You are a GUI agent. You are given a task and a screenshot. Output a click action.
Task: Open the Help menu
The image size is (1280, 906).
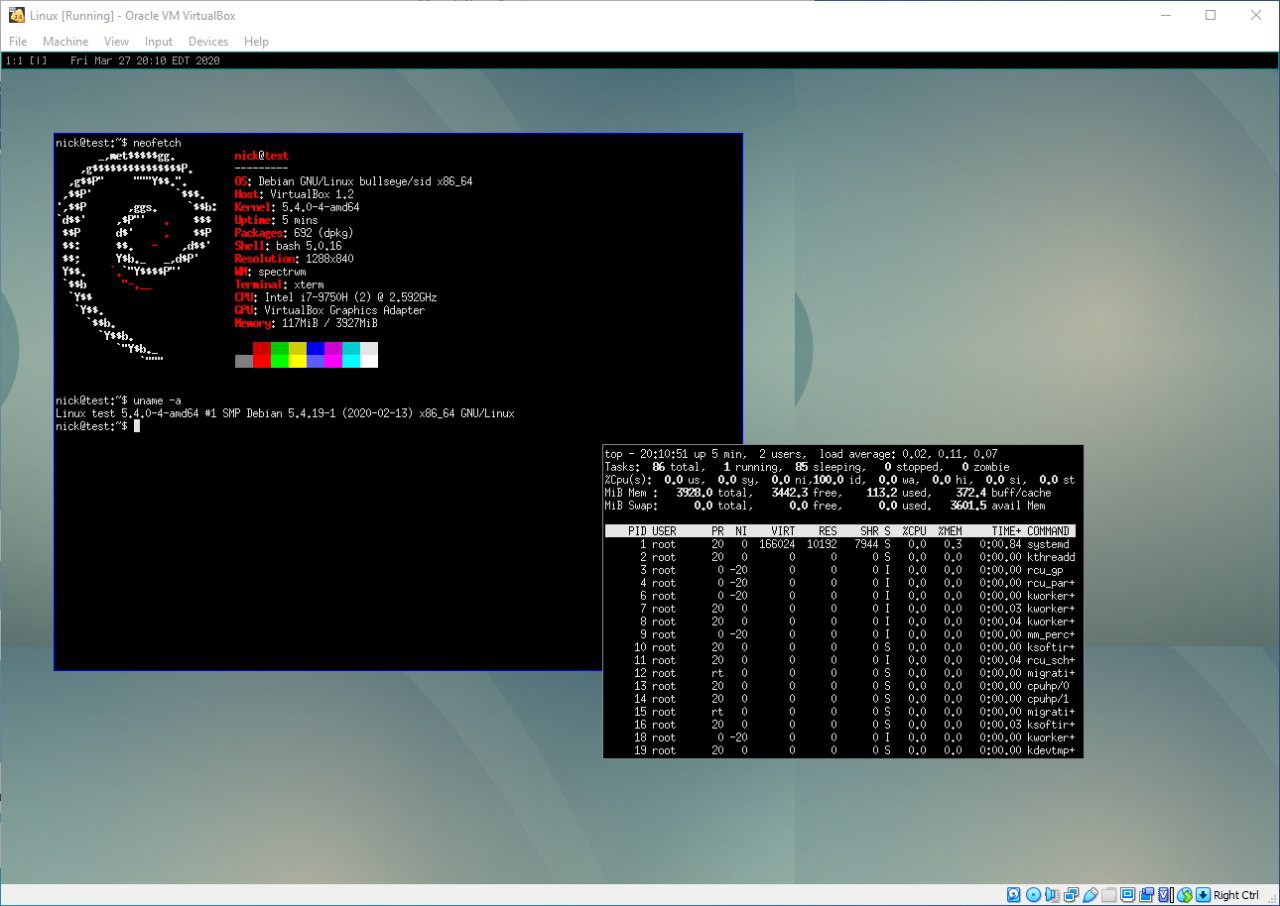(x=256, y=41)
